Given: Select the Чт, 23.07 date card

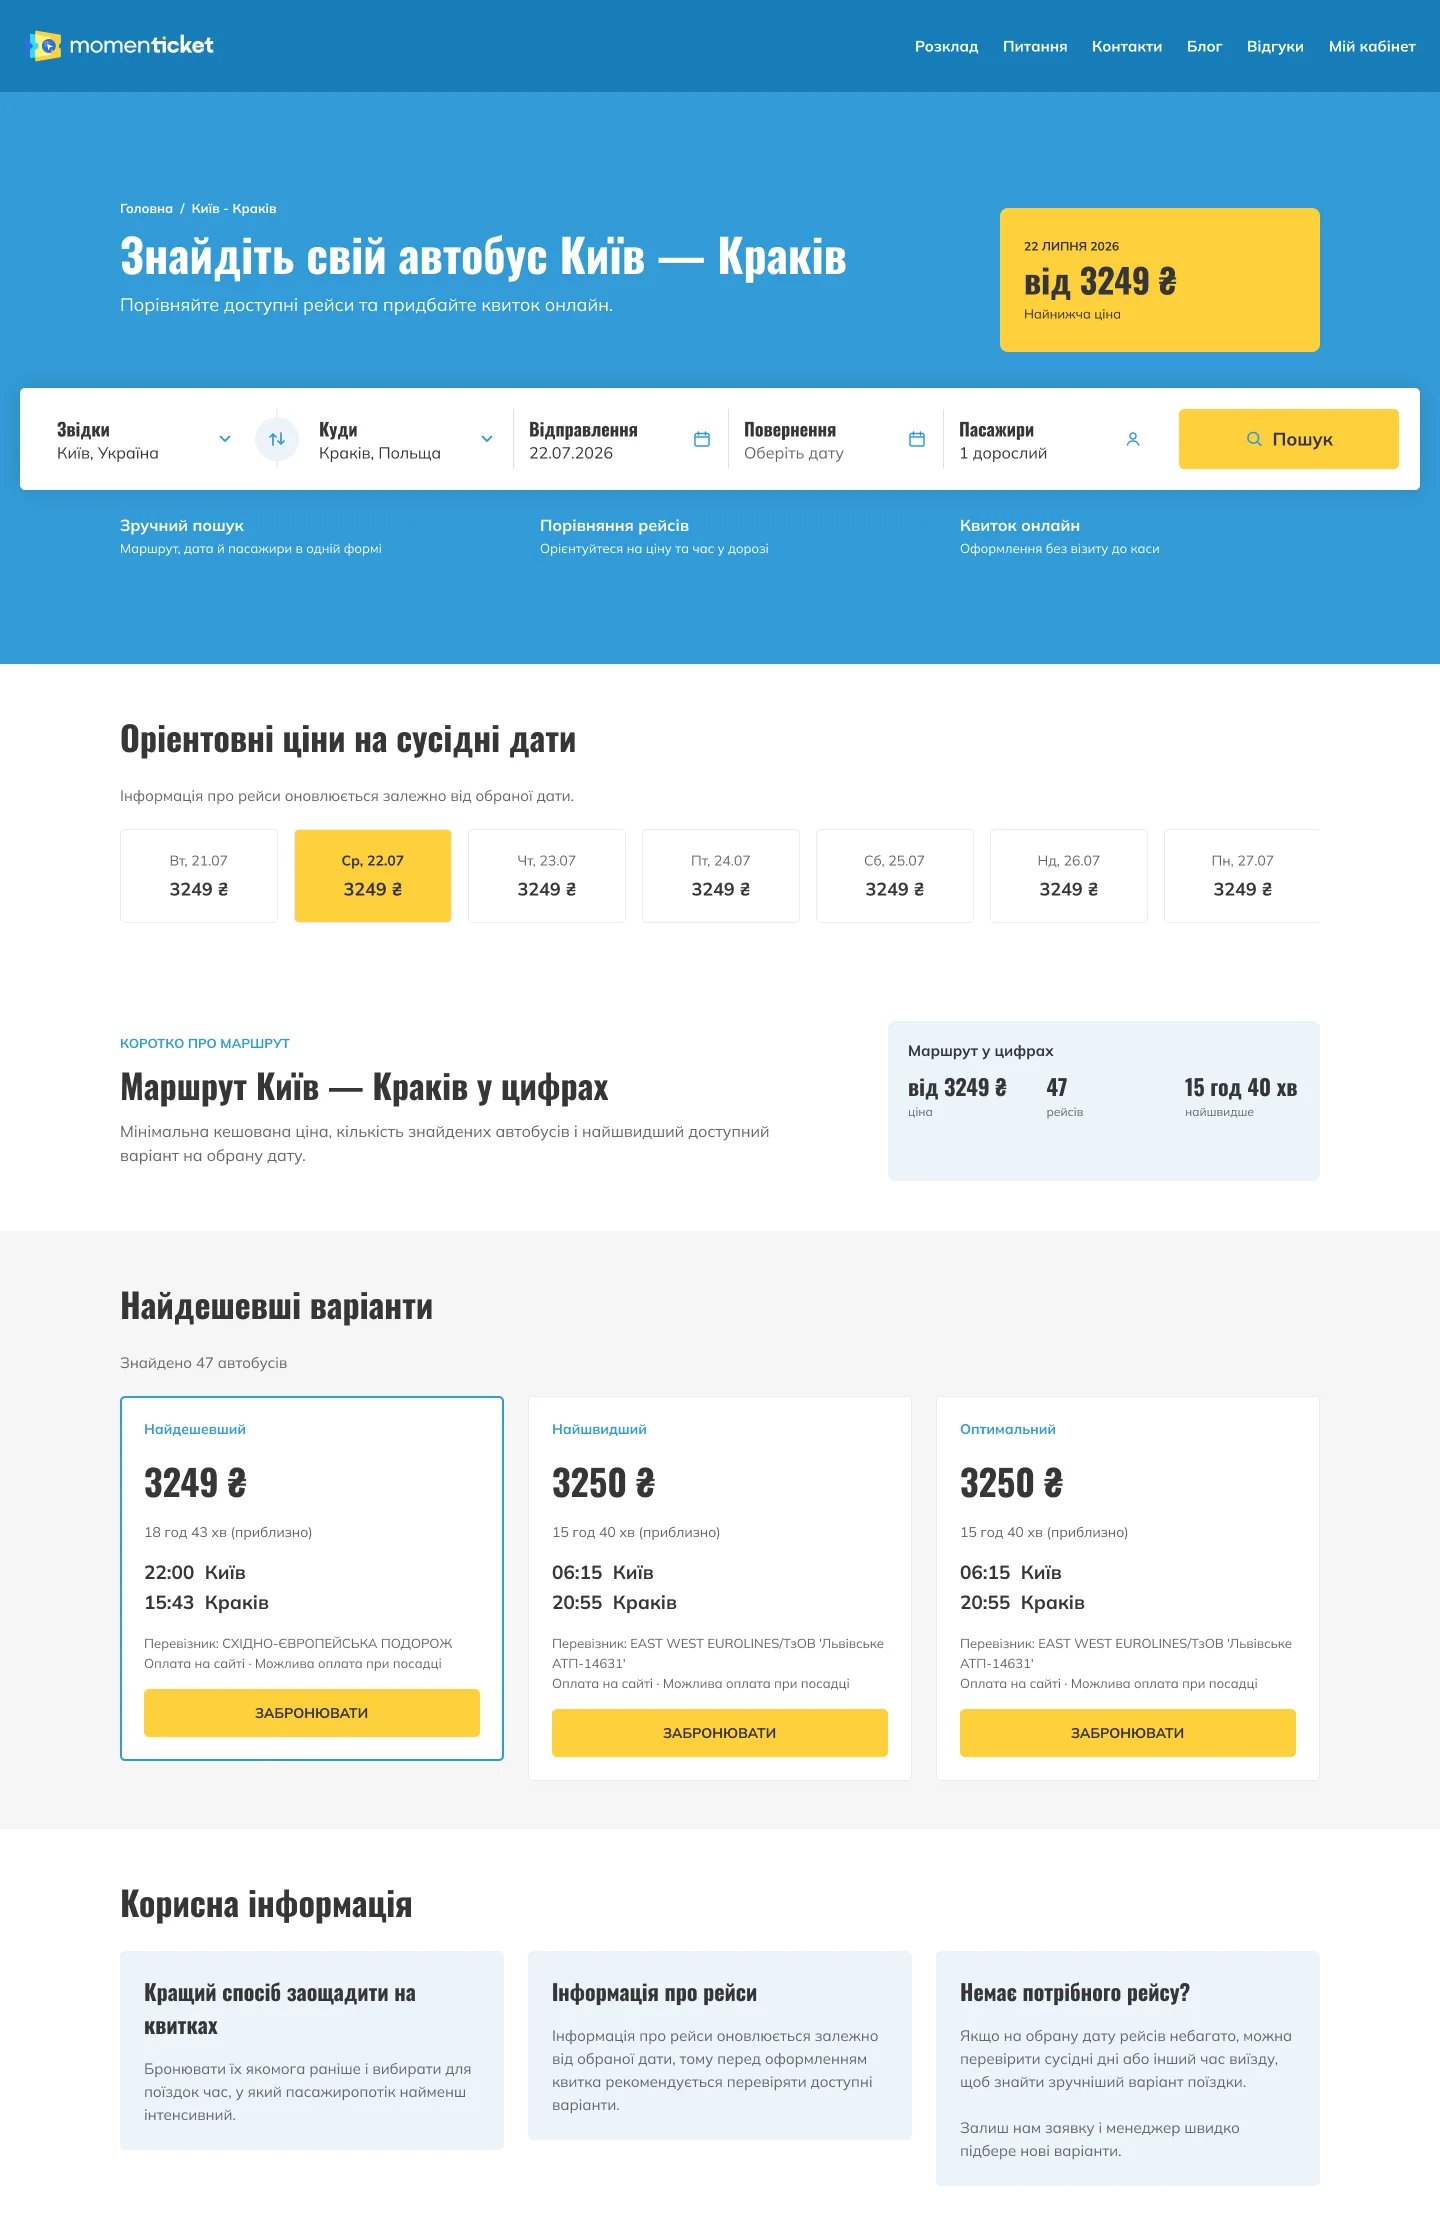Looking at the screenshot, I should (x=547, y=876).
